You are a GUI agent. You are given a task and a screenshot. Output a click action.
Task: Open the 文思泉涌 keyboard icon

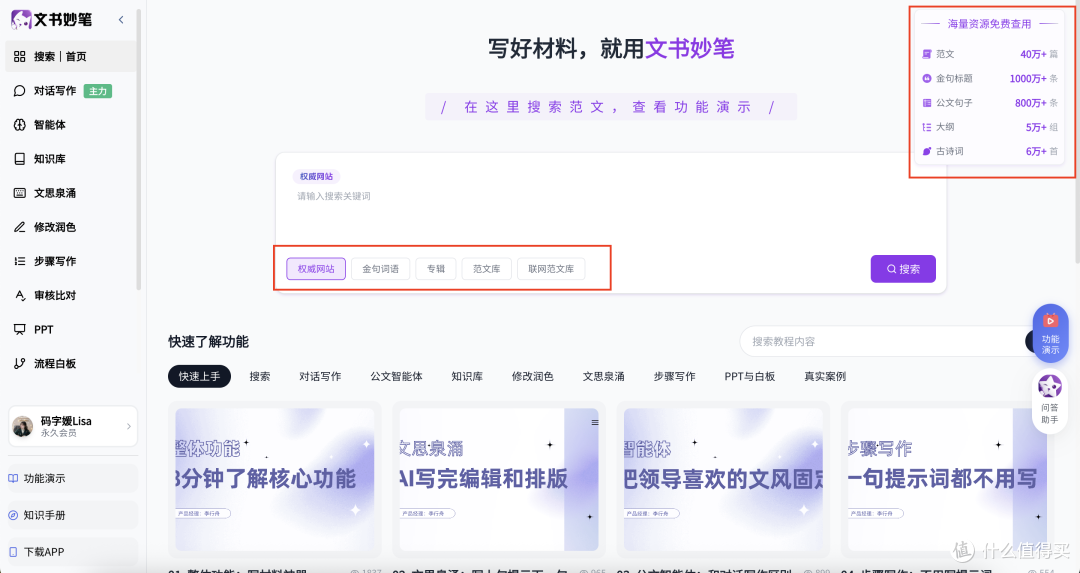[19, 193]
